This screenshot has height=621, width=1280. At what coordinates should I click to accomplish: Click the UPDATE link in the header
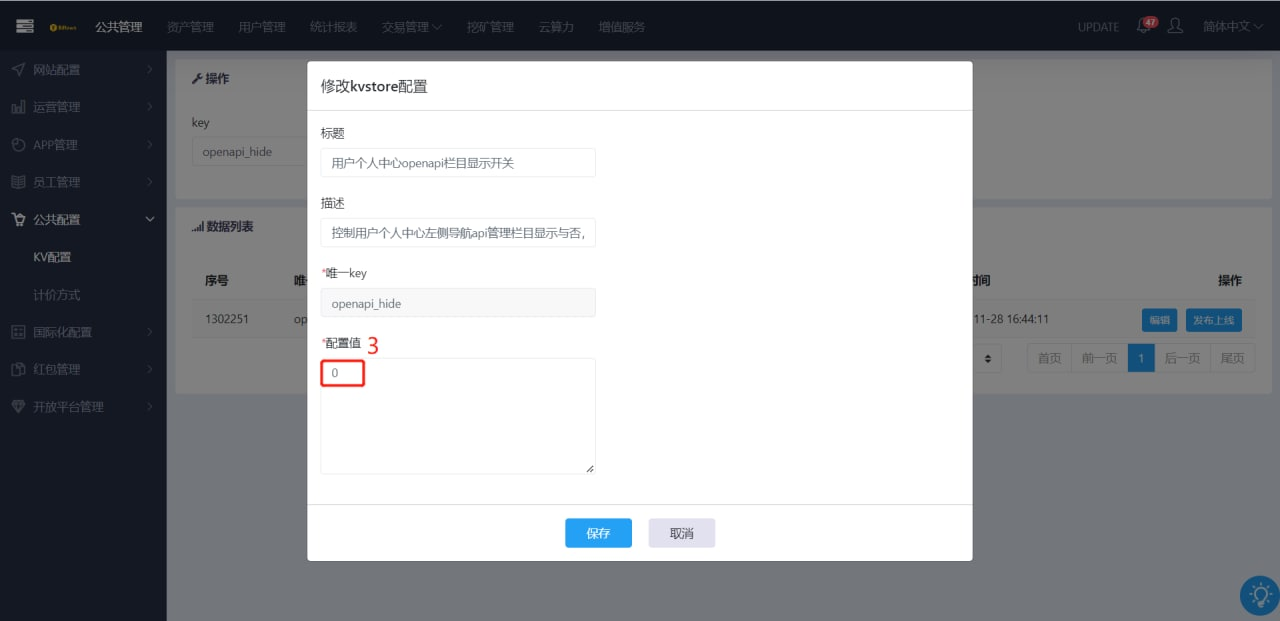click(x=1098, y=27)
